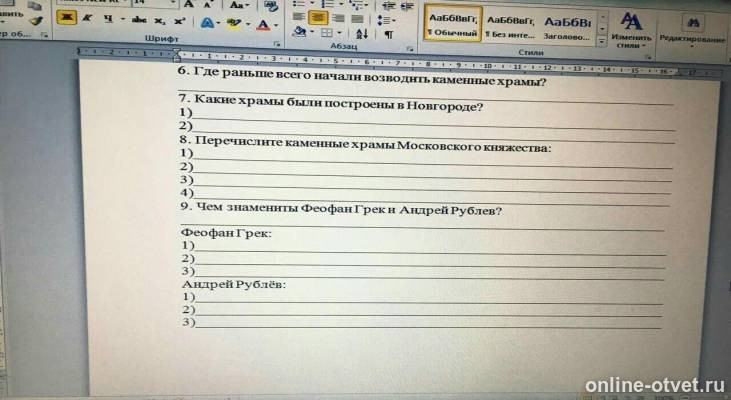The image size is (731, 400).
Task: Increase font size with large A
Action: tap(189, 5)
